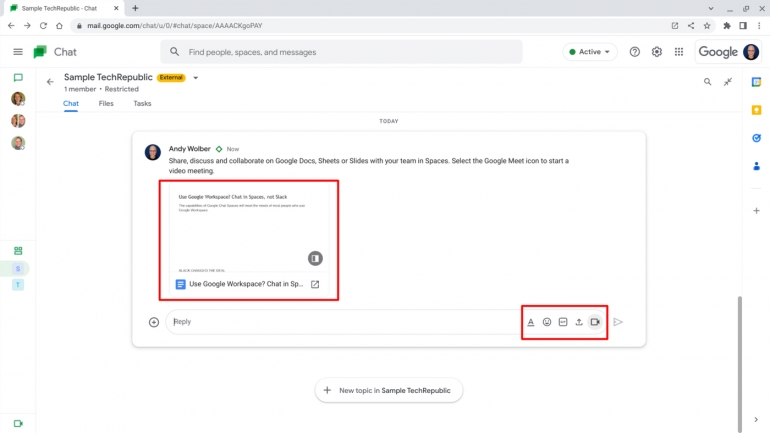770x433 pixels.
Task: Toggle the main menu hamburger icon
Action: coord(18,52)
